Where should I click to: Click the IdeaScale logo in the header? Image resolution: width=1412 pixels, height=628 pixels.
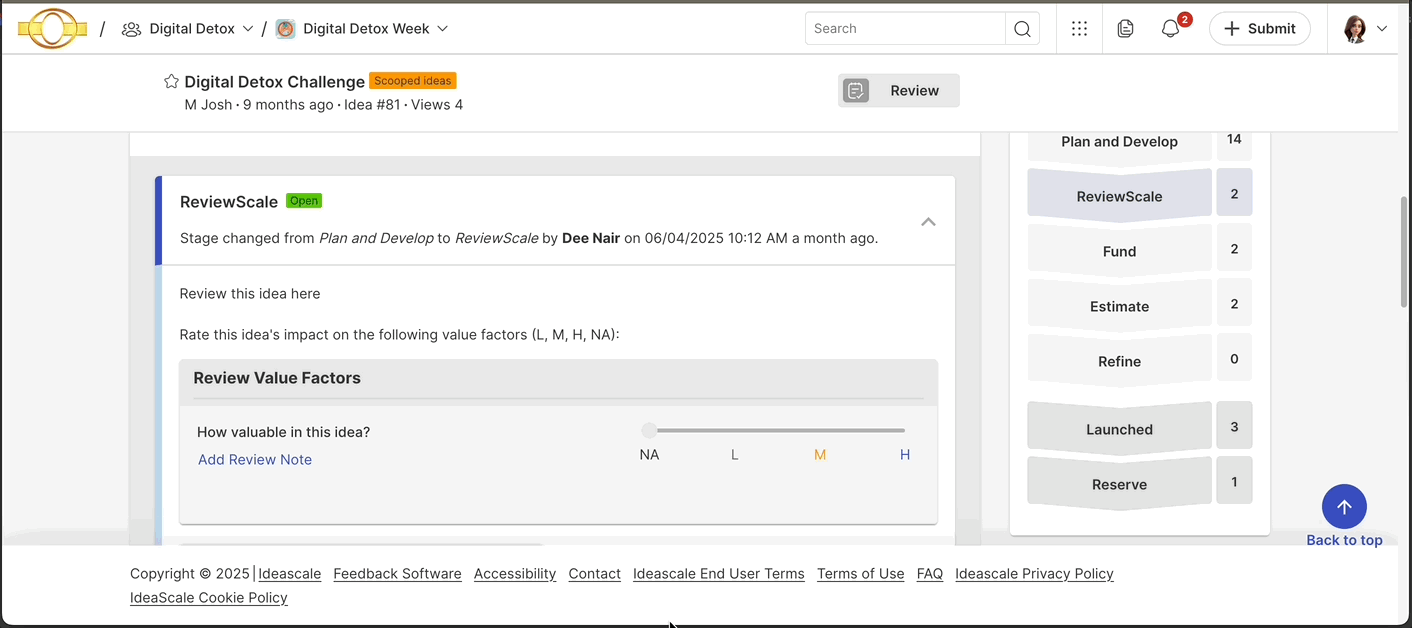coord(52,28)
